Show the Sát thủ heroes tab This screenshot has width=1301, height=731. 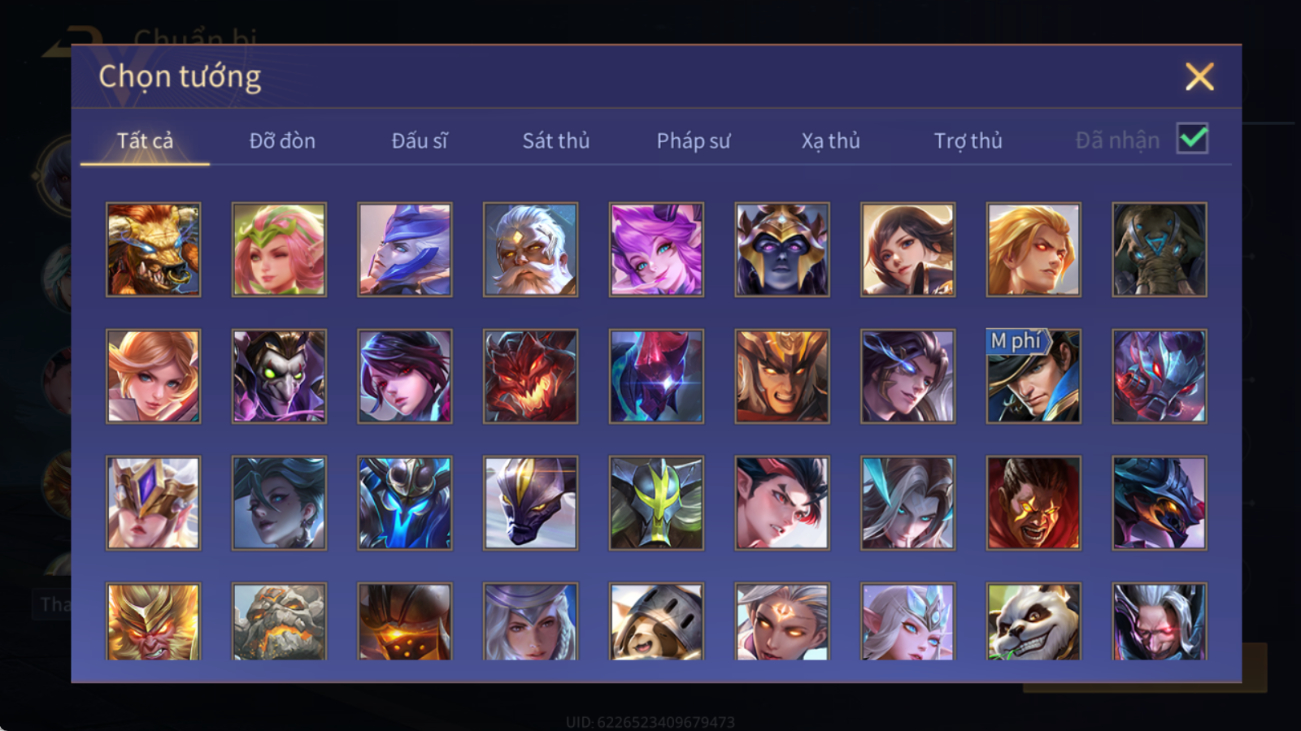(x=556, y=141)
